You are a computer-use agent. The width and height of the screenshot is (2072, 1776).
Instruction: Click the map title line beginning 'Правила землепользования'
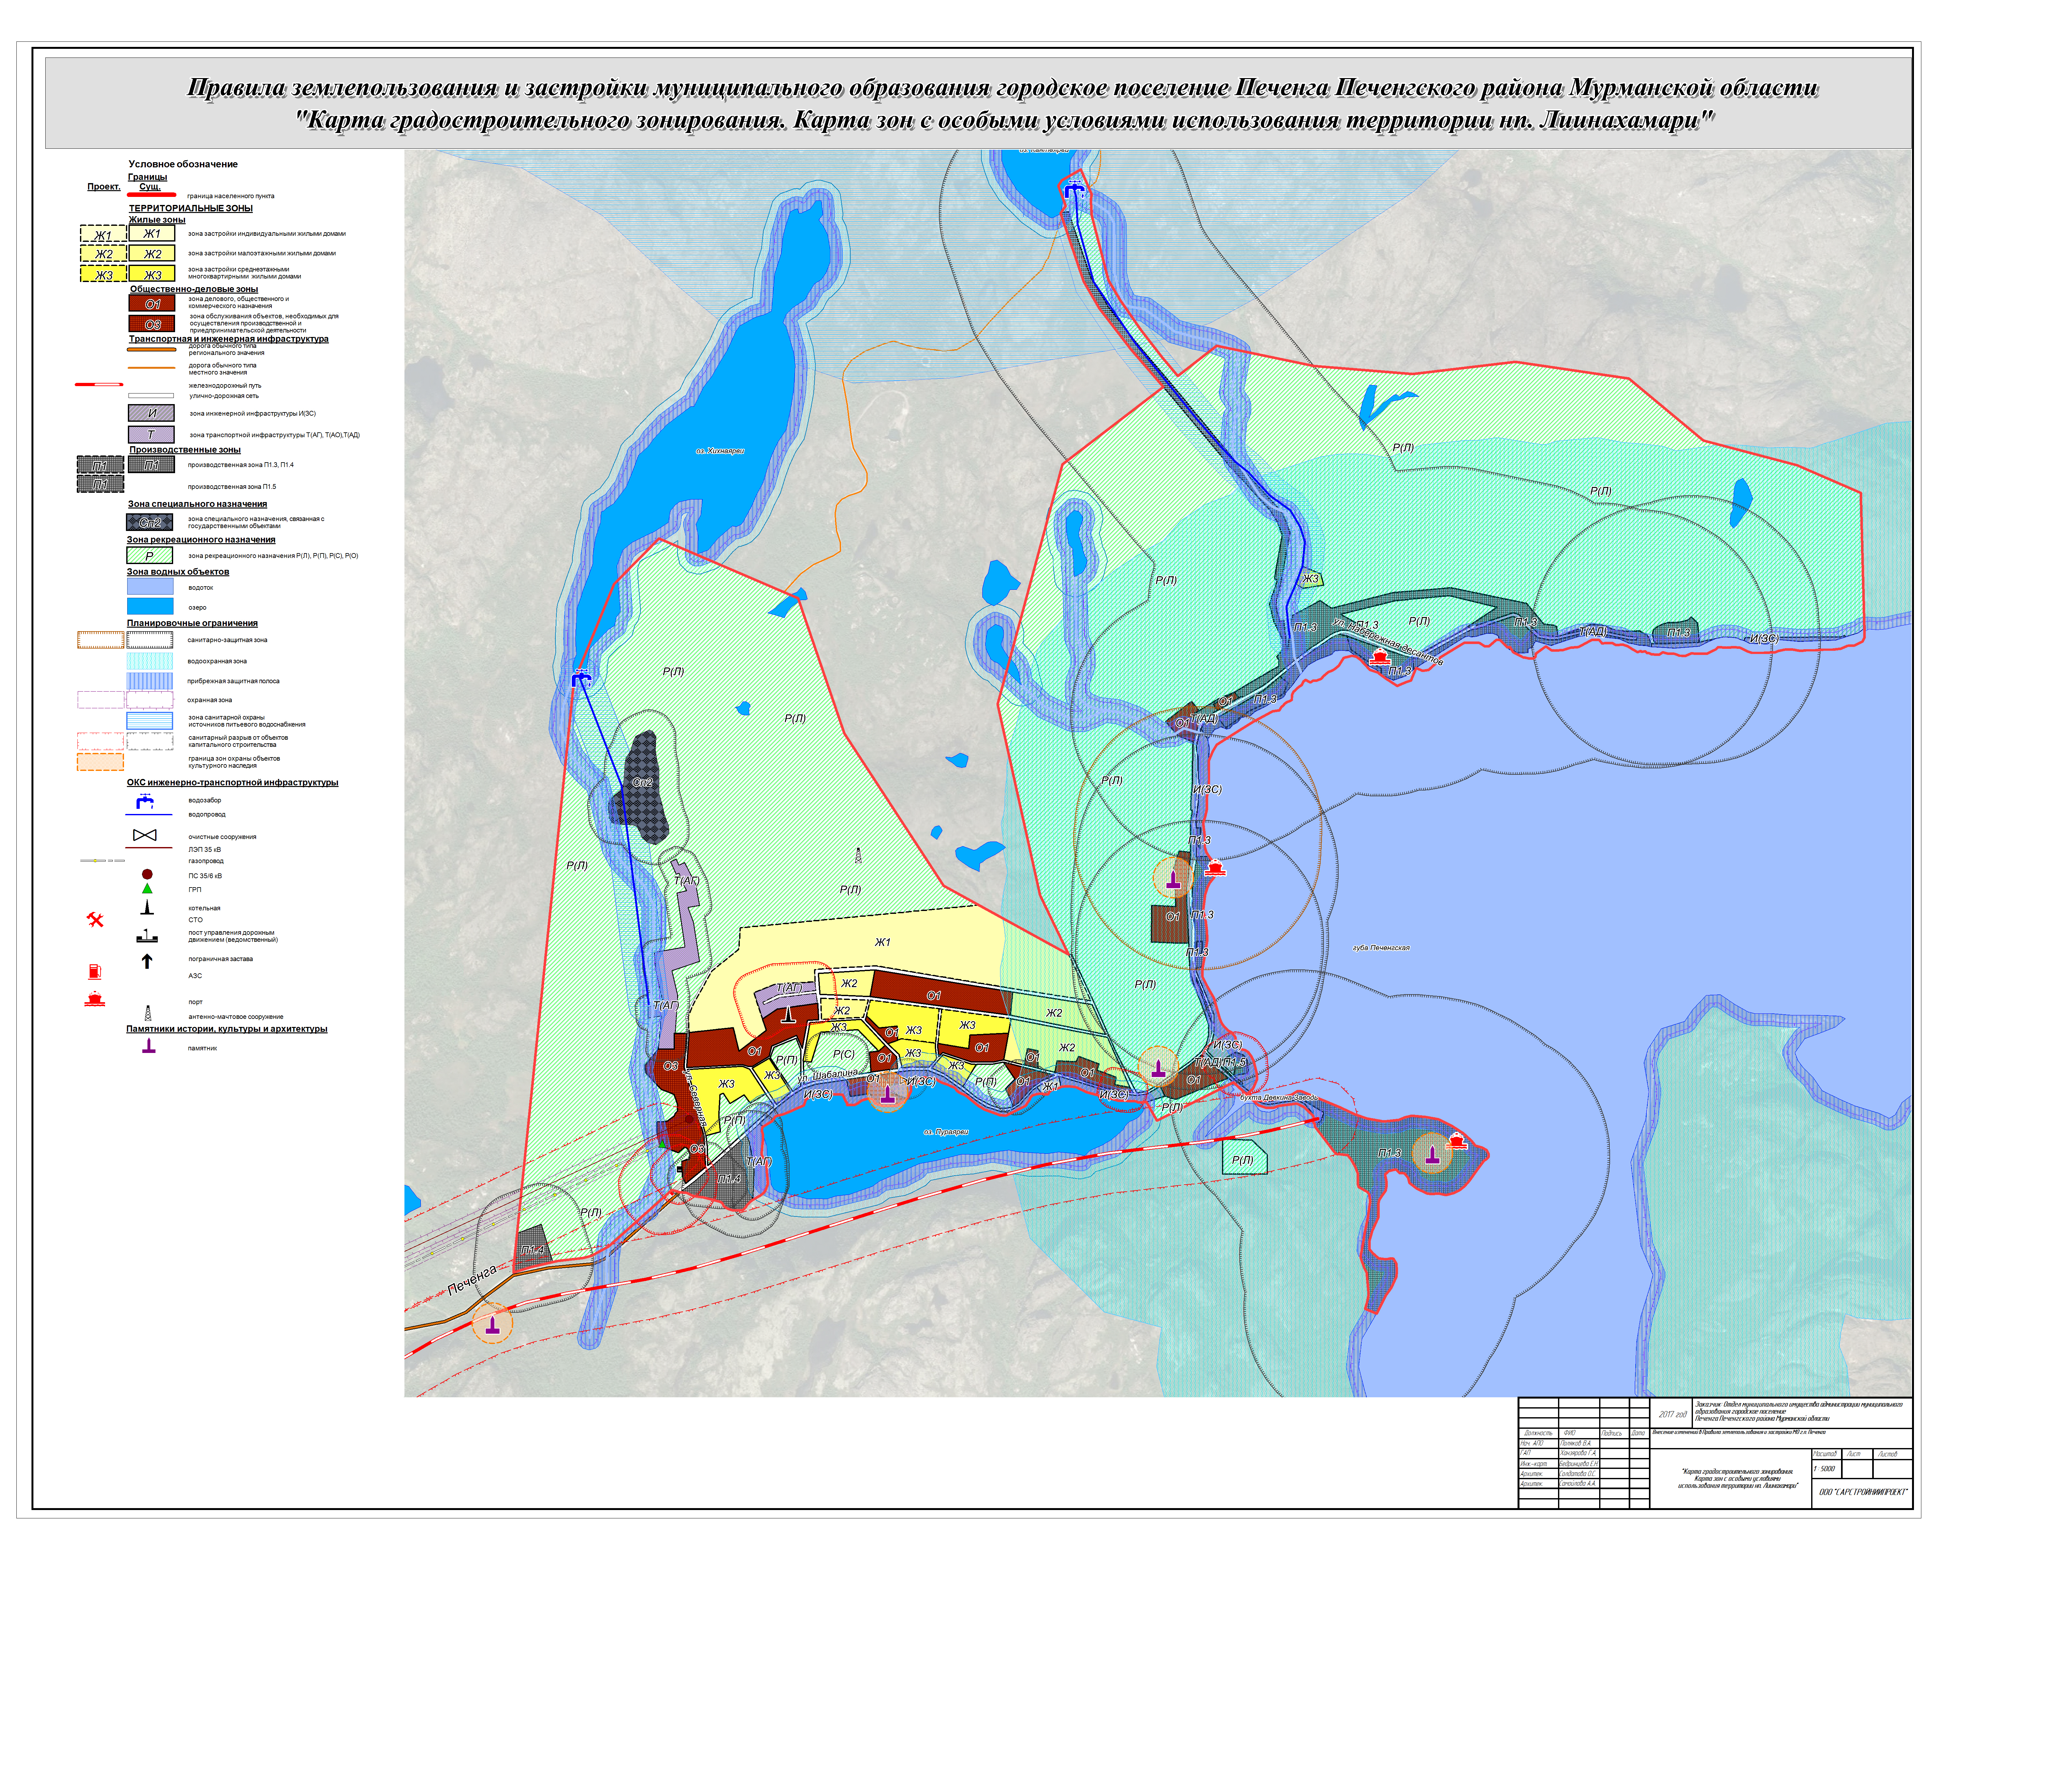click(x=1003, y=88)
